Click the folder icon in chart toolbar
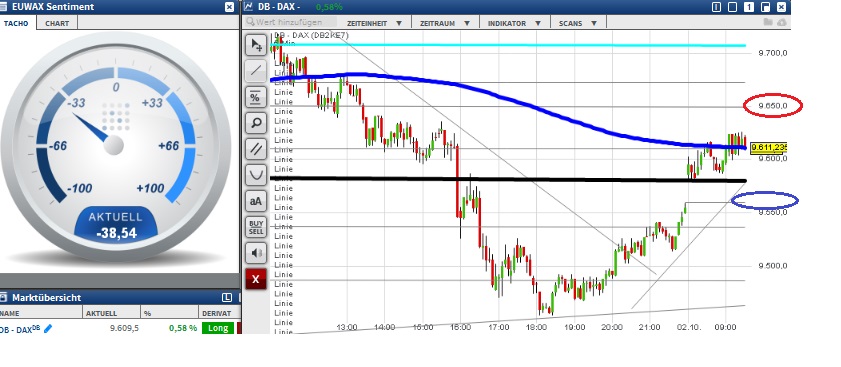Image resolution: width=841 pixels, height=367 pixels. tap(768, 23)
